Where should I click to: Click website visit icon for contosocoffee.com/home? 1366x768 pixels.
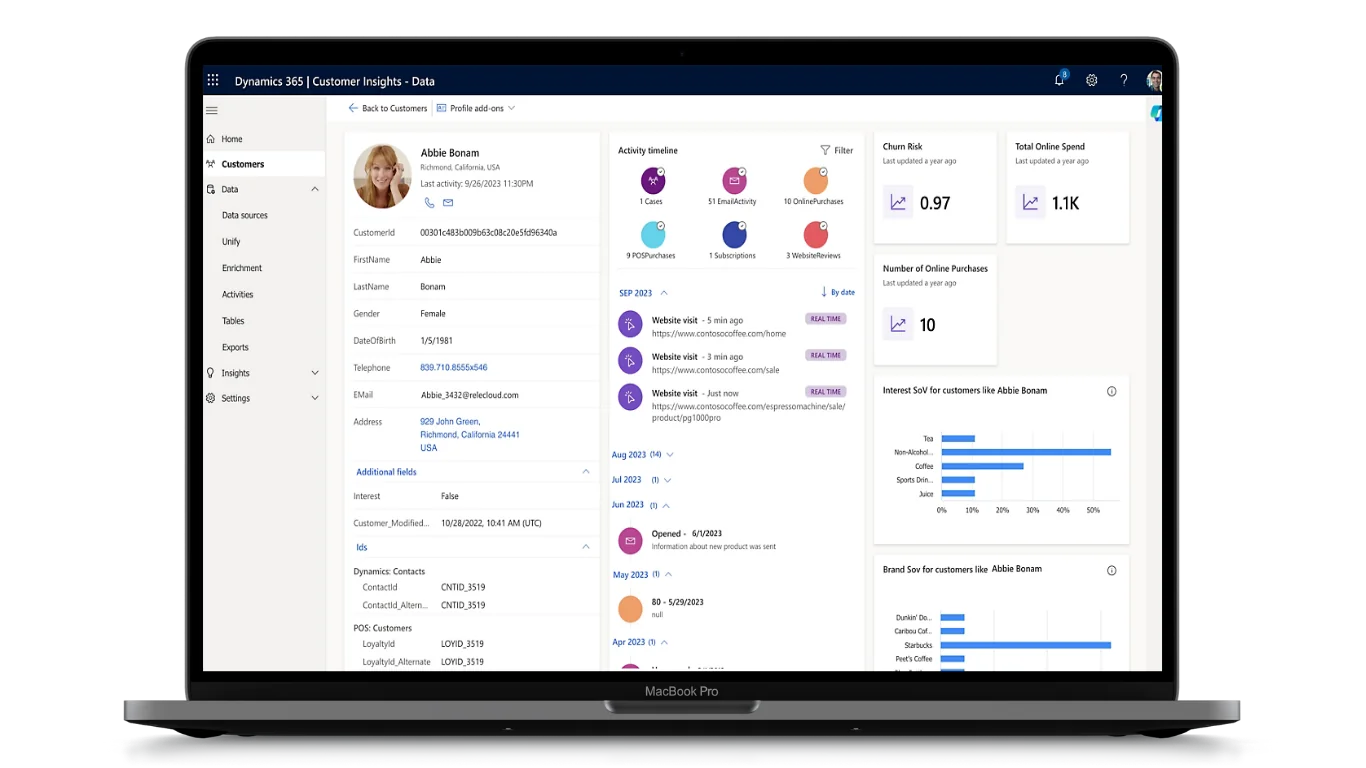(x=629, y=324)
